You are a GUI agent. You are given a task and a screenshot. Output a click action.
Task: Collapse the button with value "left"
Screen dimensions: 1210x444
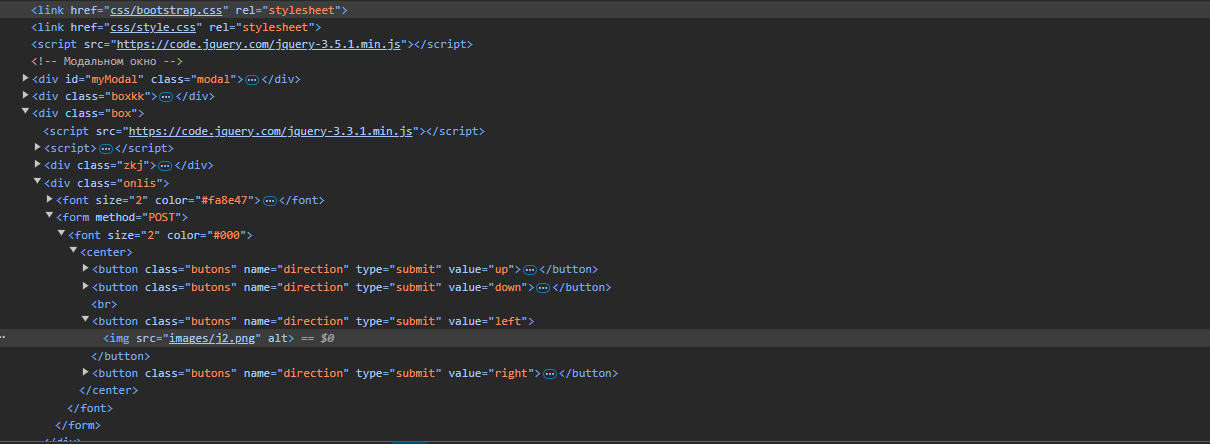pyautogui.click(x=86, y=320)
